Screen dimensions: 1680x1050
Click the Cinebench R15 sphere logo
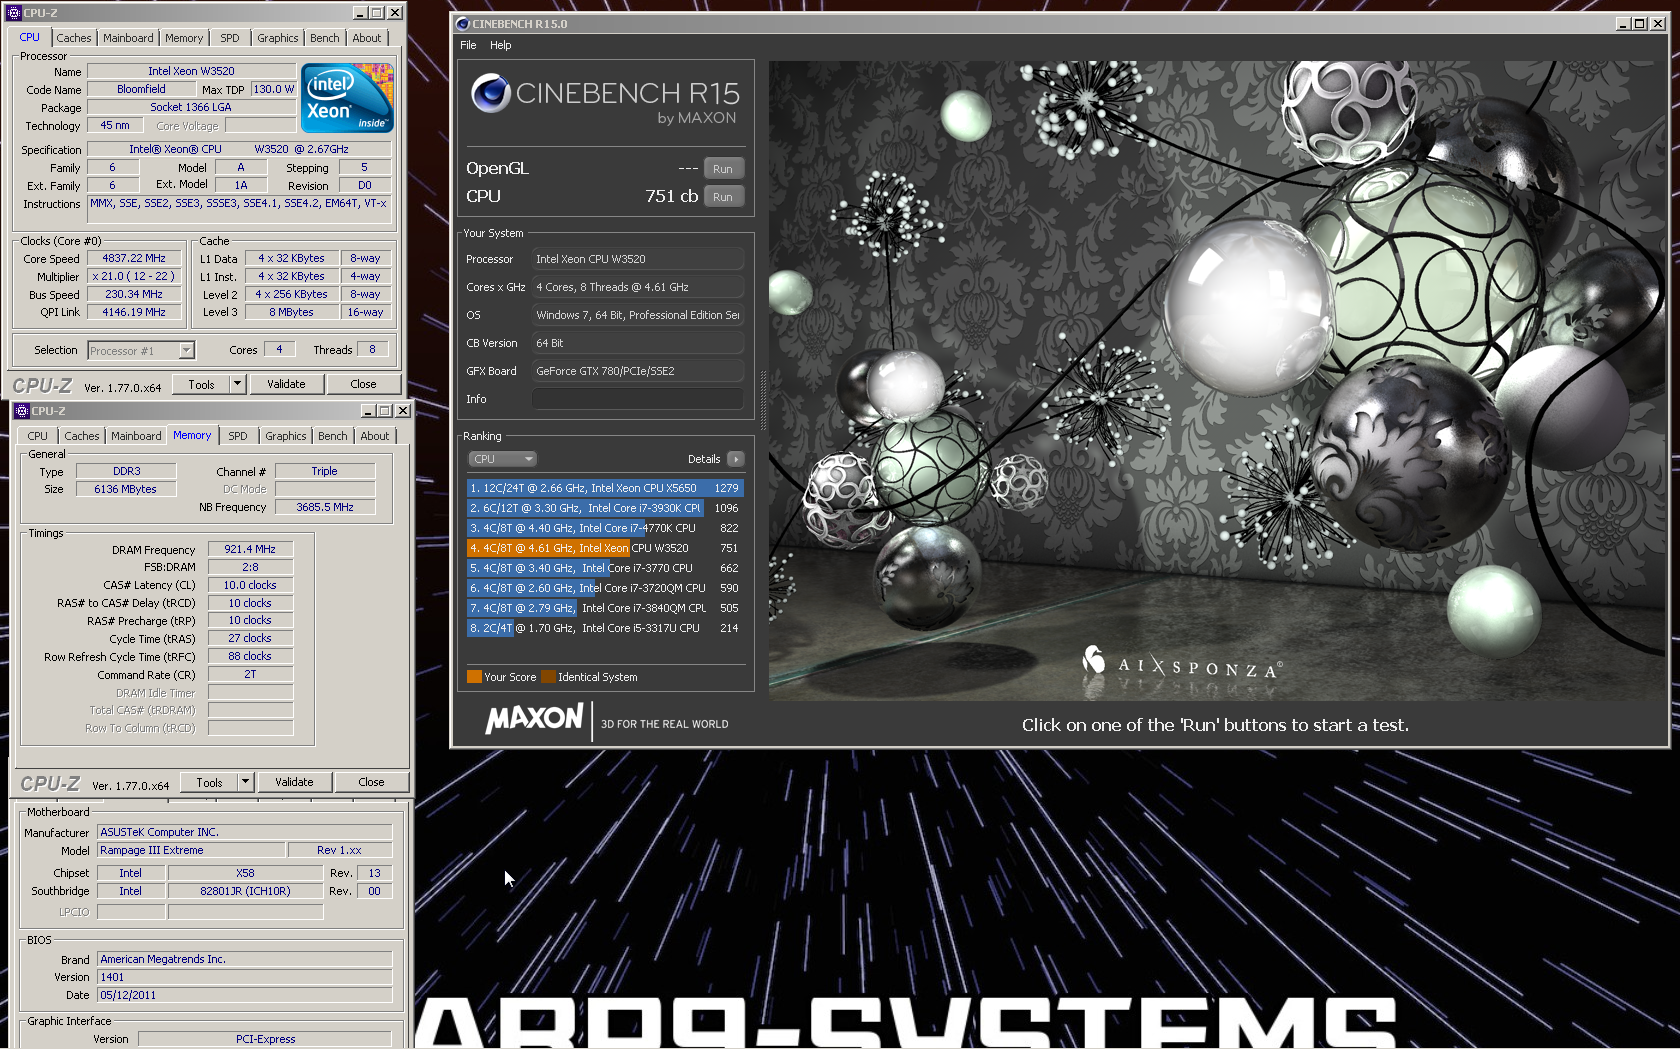tap(491, 93)
